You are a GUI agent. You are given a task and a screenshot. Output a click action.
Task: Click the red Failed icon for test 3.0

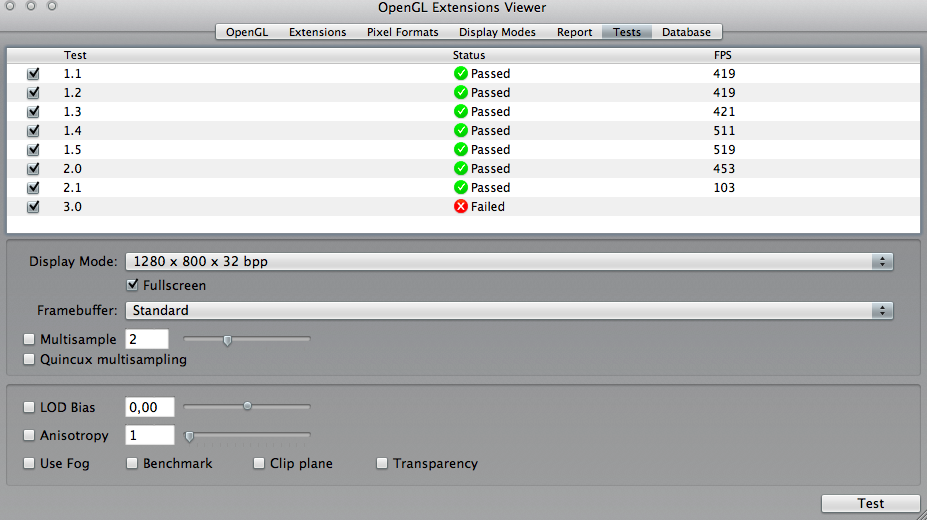pyautogui.click(x=461, y=206)
